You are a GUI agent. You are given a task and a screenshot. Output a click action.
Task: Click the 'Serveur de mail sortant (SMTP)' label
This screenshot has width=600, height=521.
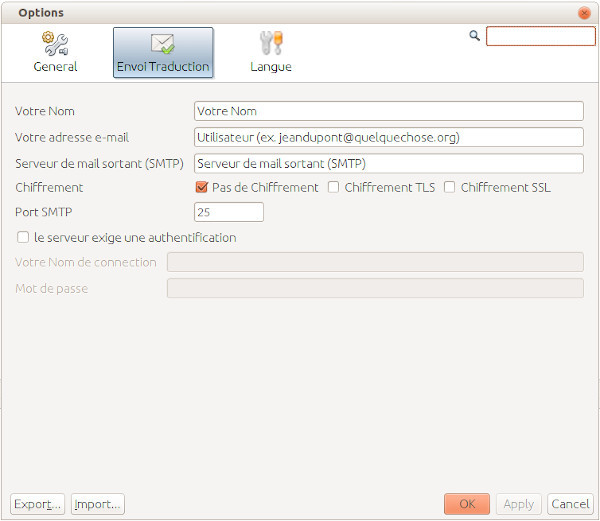[99, 164]
